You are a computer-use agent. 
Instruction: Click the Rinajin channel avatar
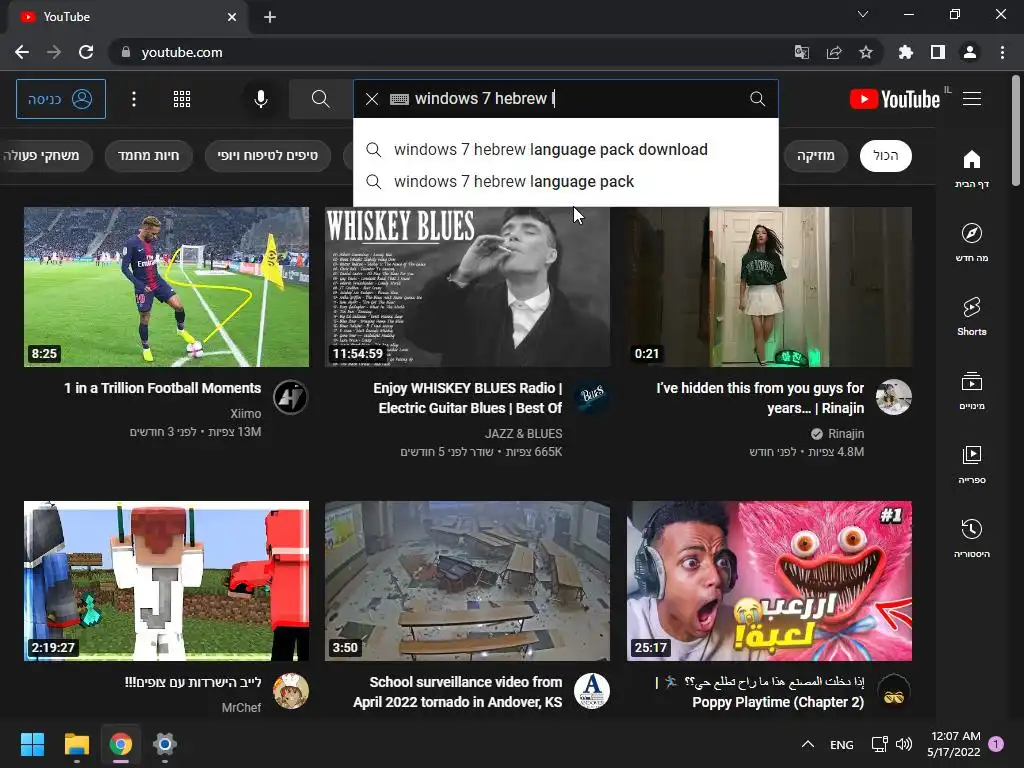click(x=893, y=397)
